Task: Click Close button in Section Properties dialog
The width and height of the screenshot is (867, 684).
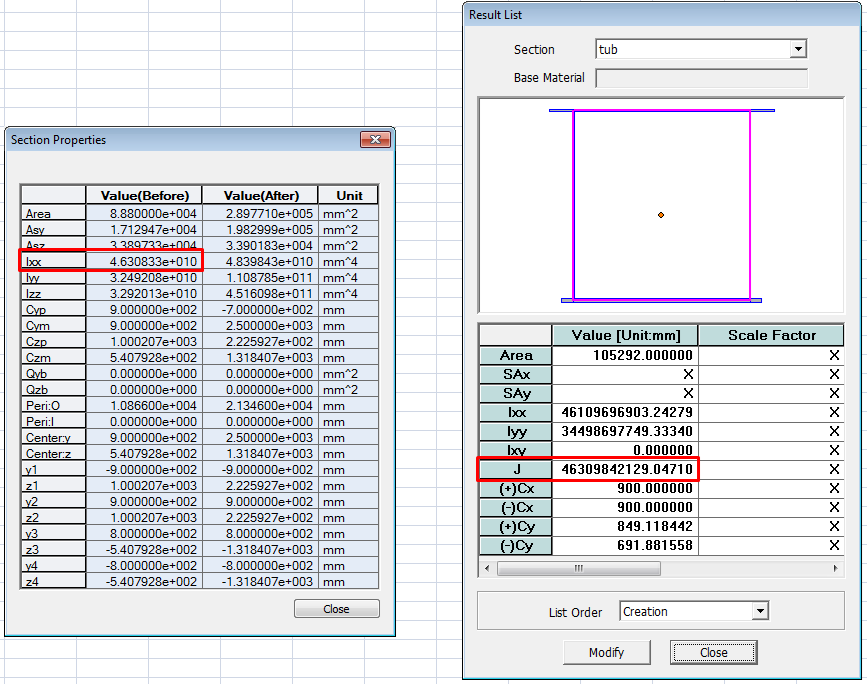Action: (336, 609)
